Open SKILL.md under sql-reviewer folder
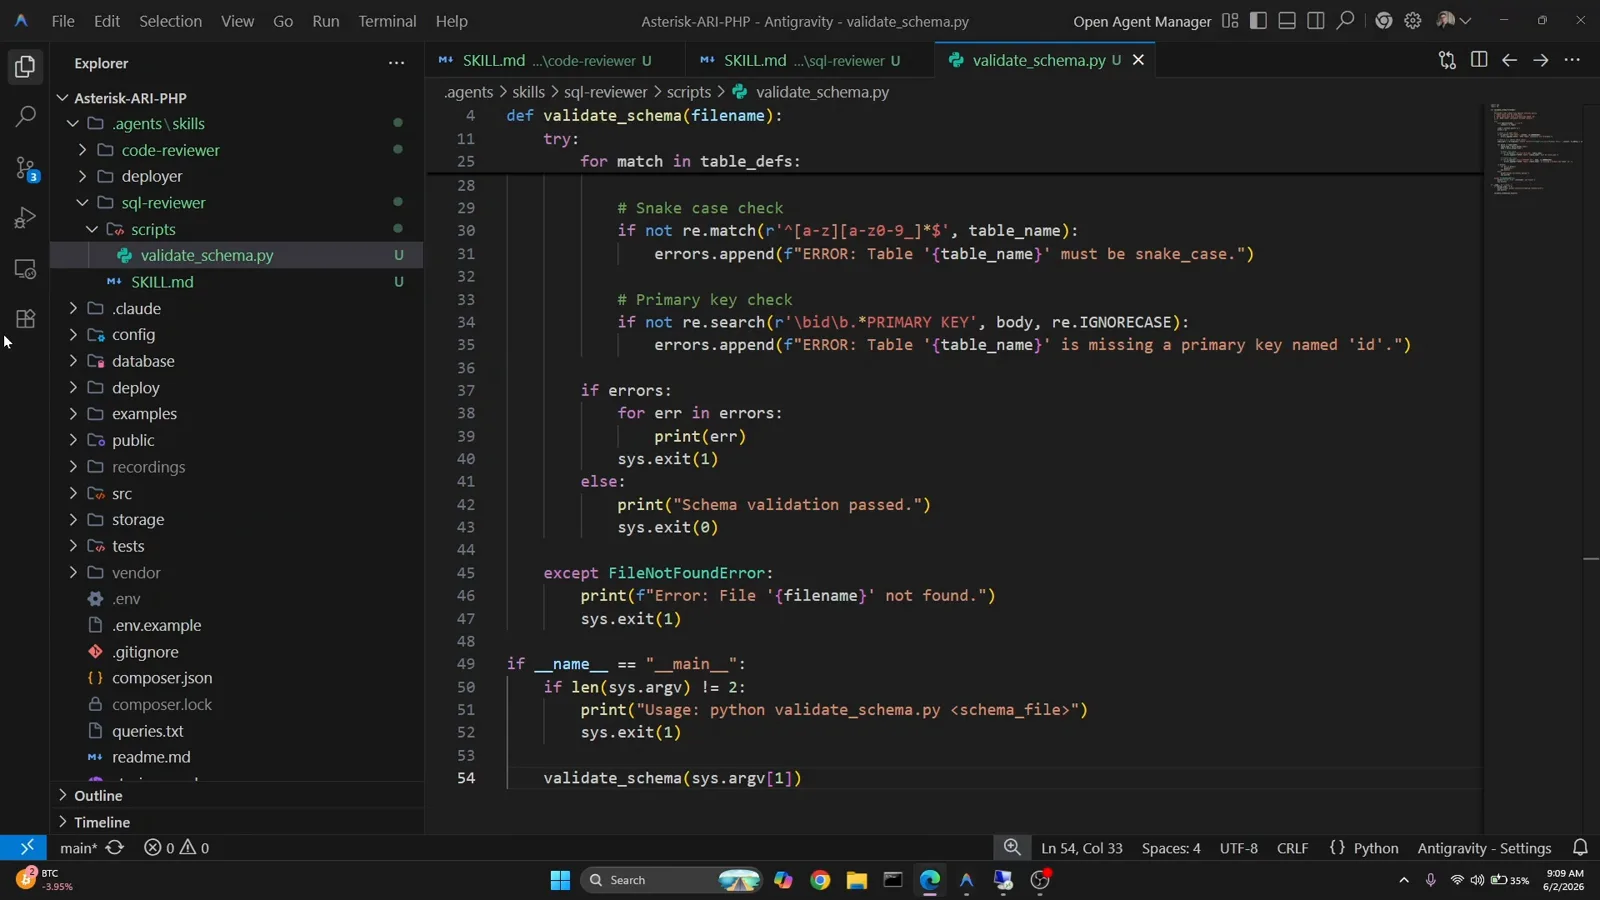Screen dimensions: 1600x900 tap(238, 282)
